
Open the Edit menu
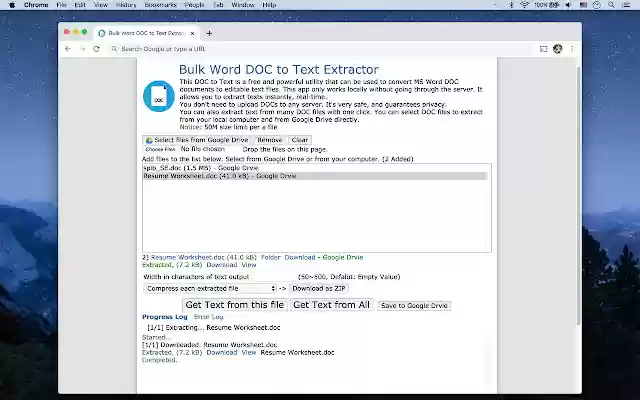pyautogui.click(x=80, y=5)
